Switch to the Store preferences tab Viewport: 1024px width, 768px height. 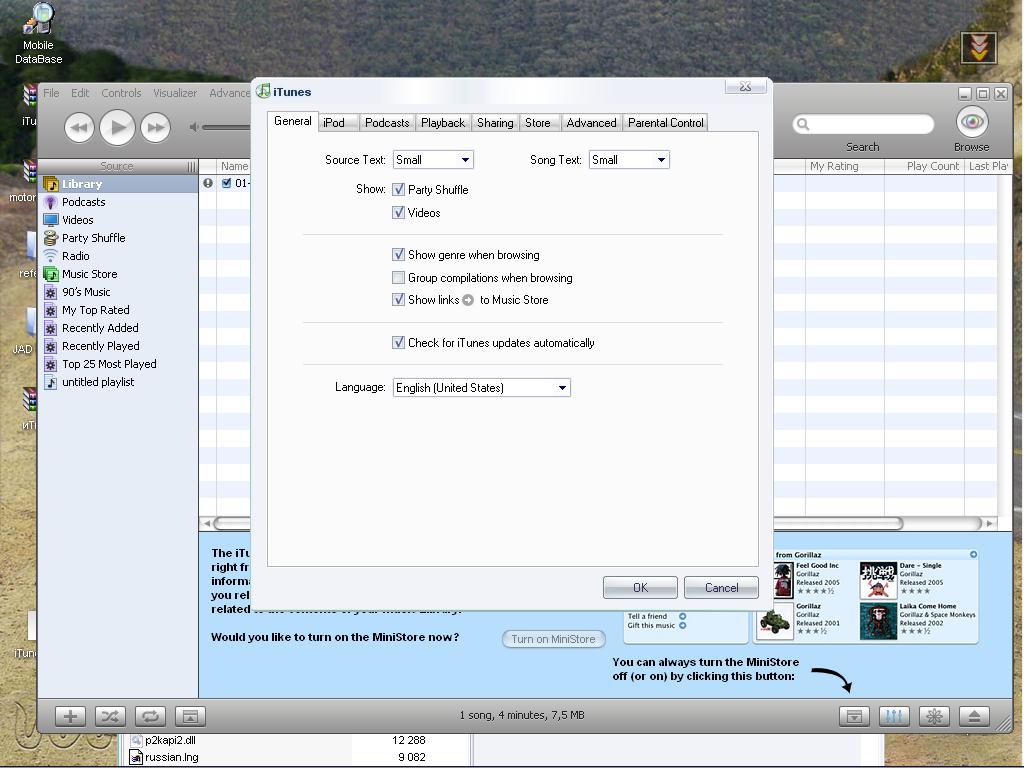[538, 123]
